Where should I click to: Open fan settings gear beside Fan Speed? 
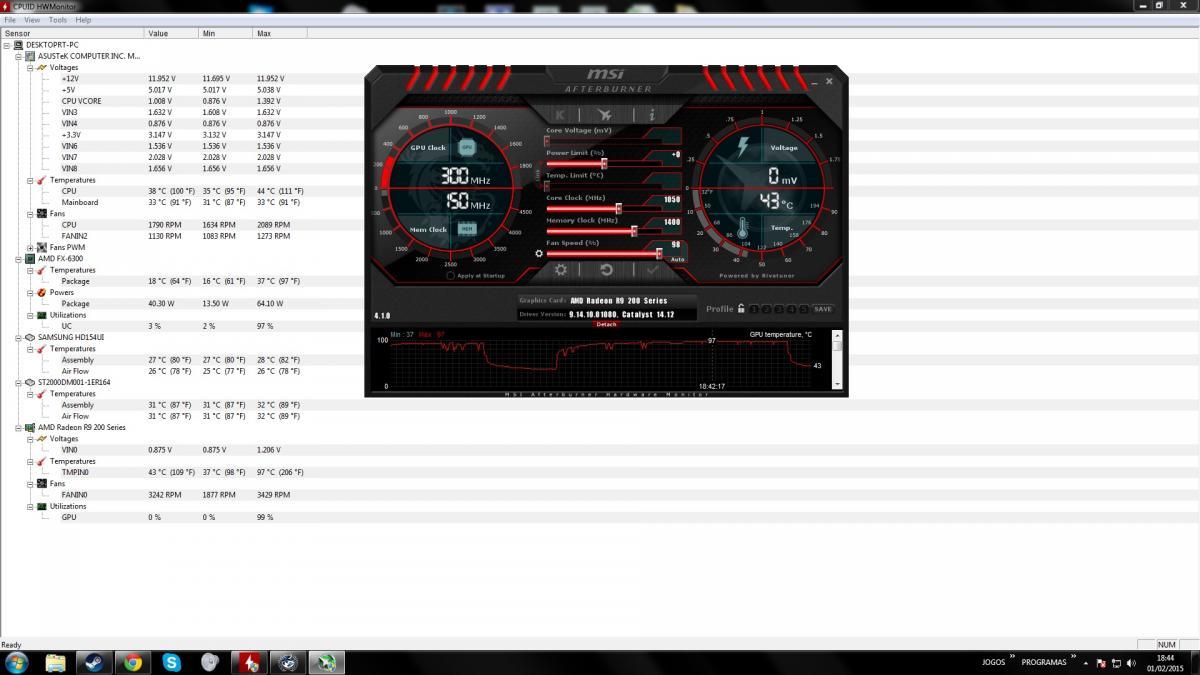coord(539,253)
